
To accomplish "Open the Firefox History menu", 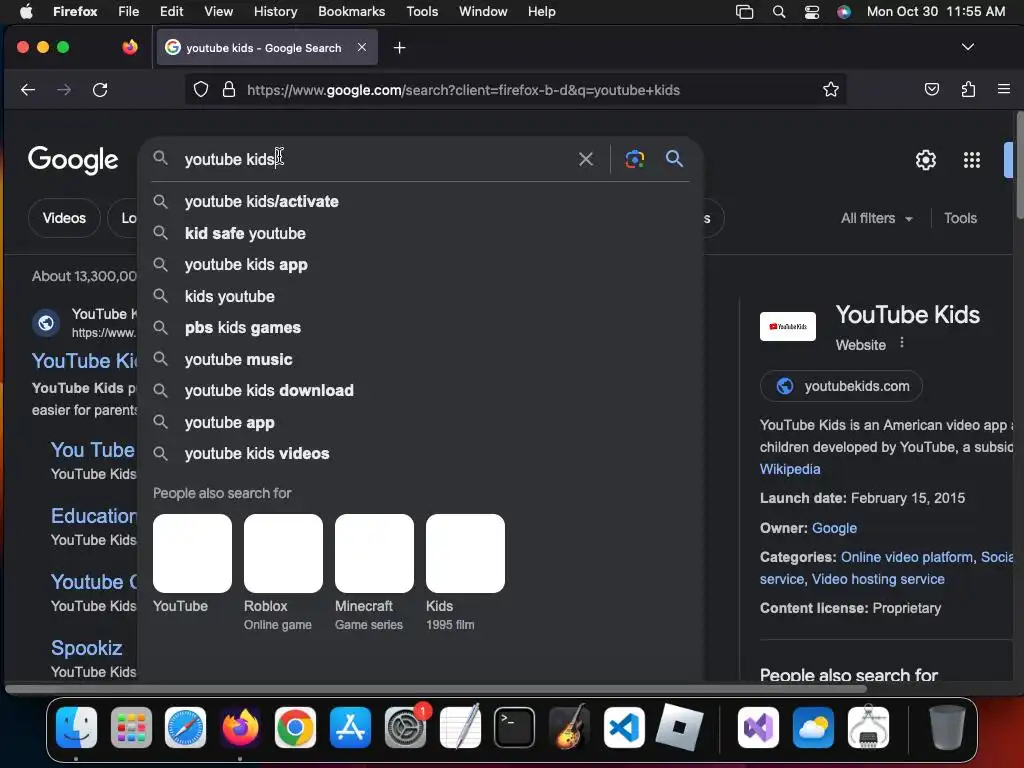I will 275,11.
